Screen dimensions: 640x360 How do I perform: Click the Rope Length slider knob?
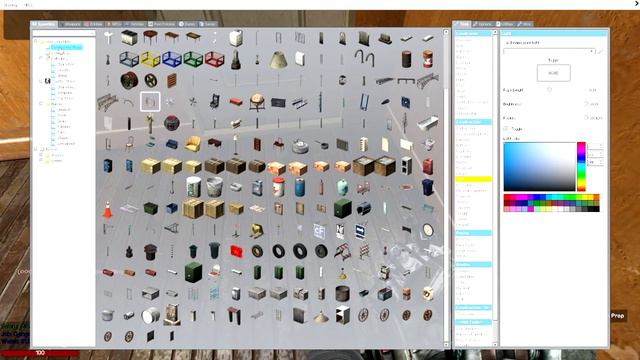coord(549,89)
